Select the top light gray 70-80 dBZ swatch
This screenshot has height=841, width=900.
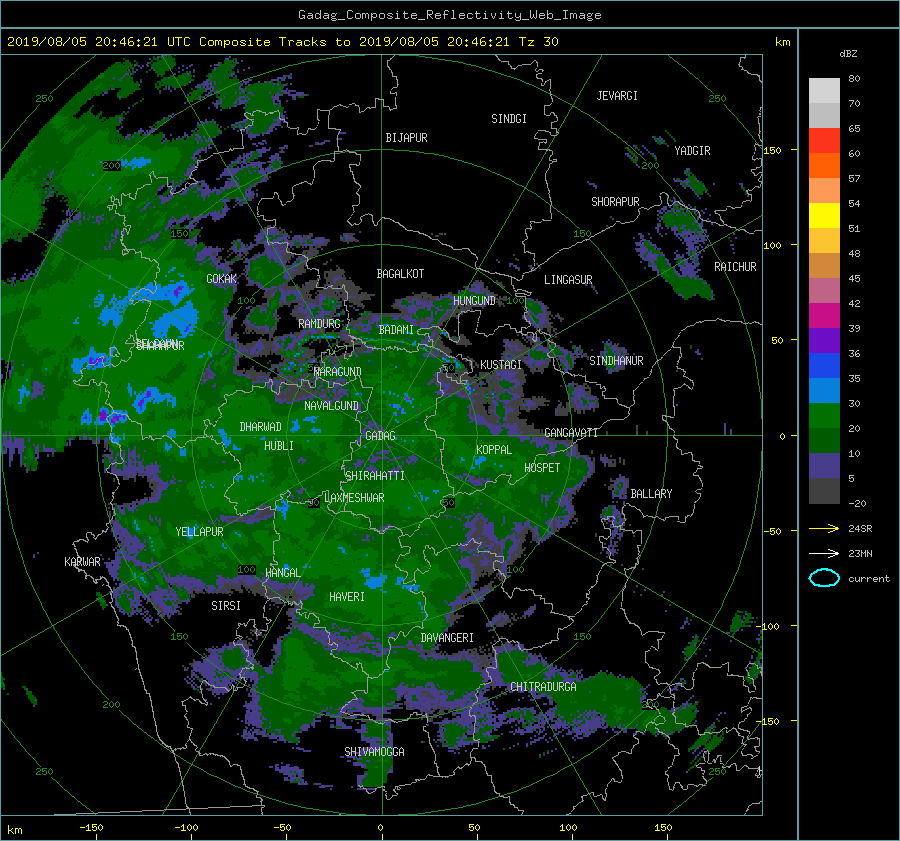click(x=824, y=91)
